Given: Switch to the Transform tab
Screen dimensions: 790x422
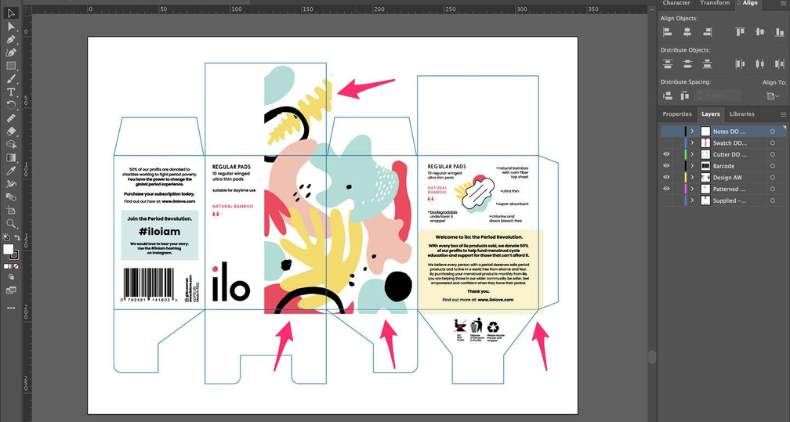Looking at the screenshot, I should click(715, 3).
